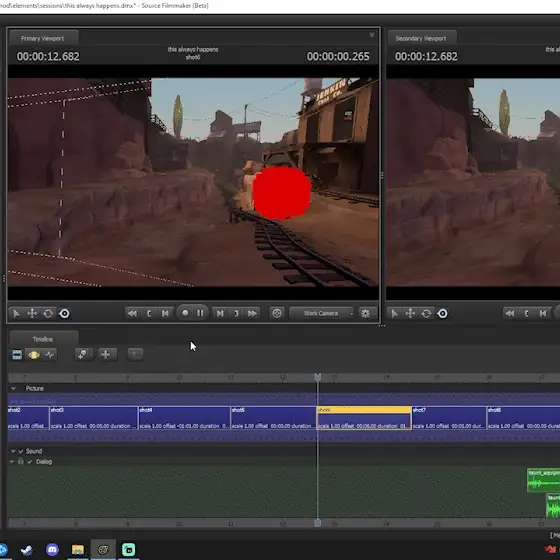Image resolution: width=560 pixels, height=560 pixels.
Task: Switch to Motion Editor mode in Timeline
Action: [34, 355]
